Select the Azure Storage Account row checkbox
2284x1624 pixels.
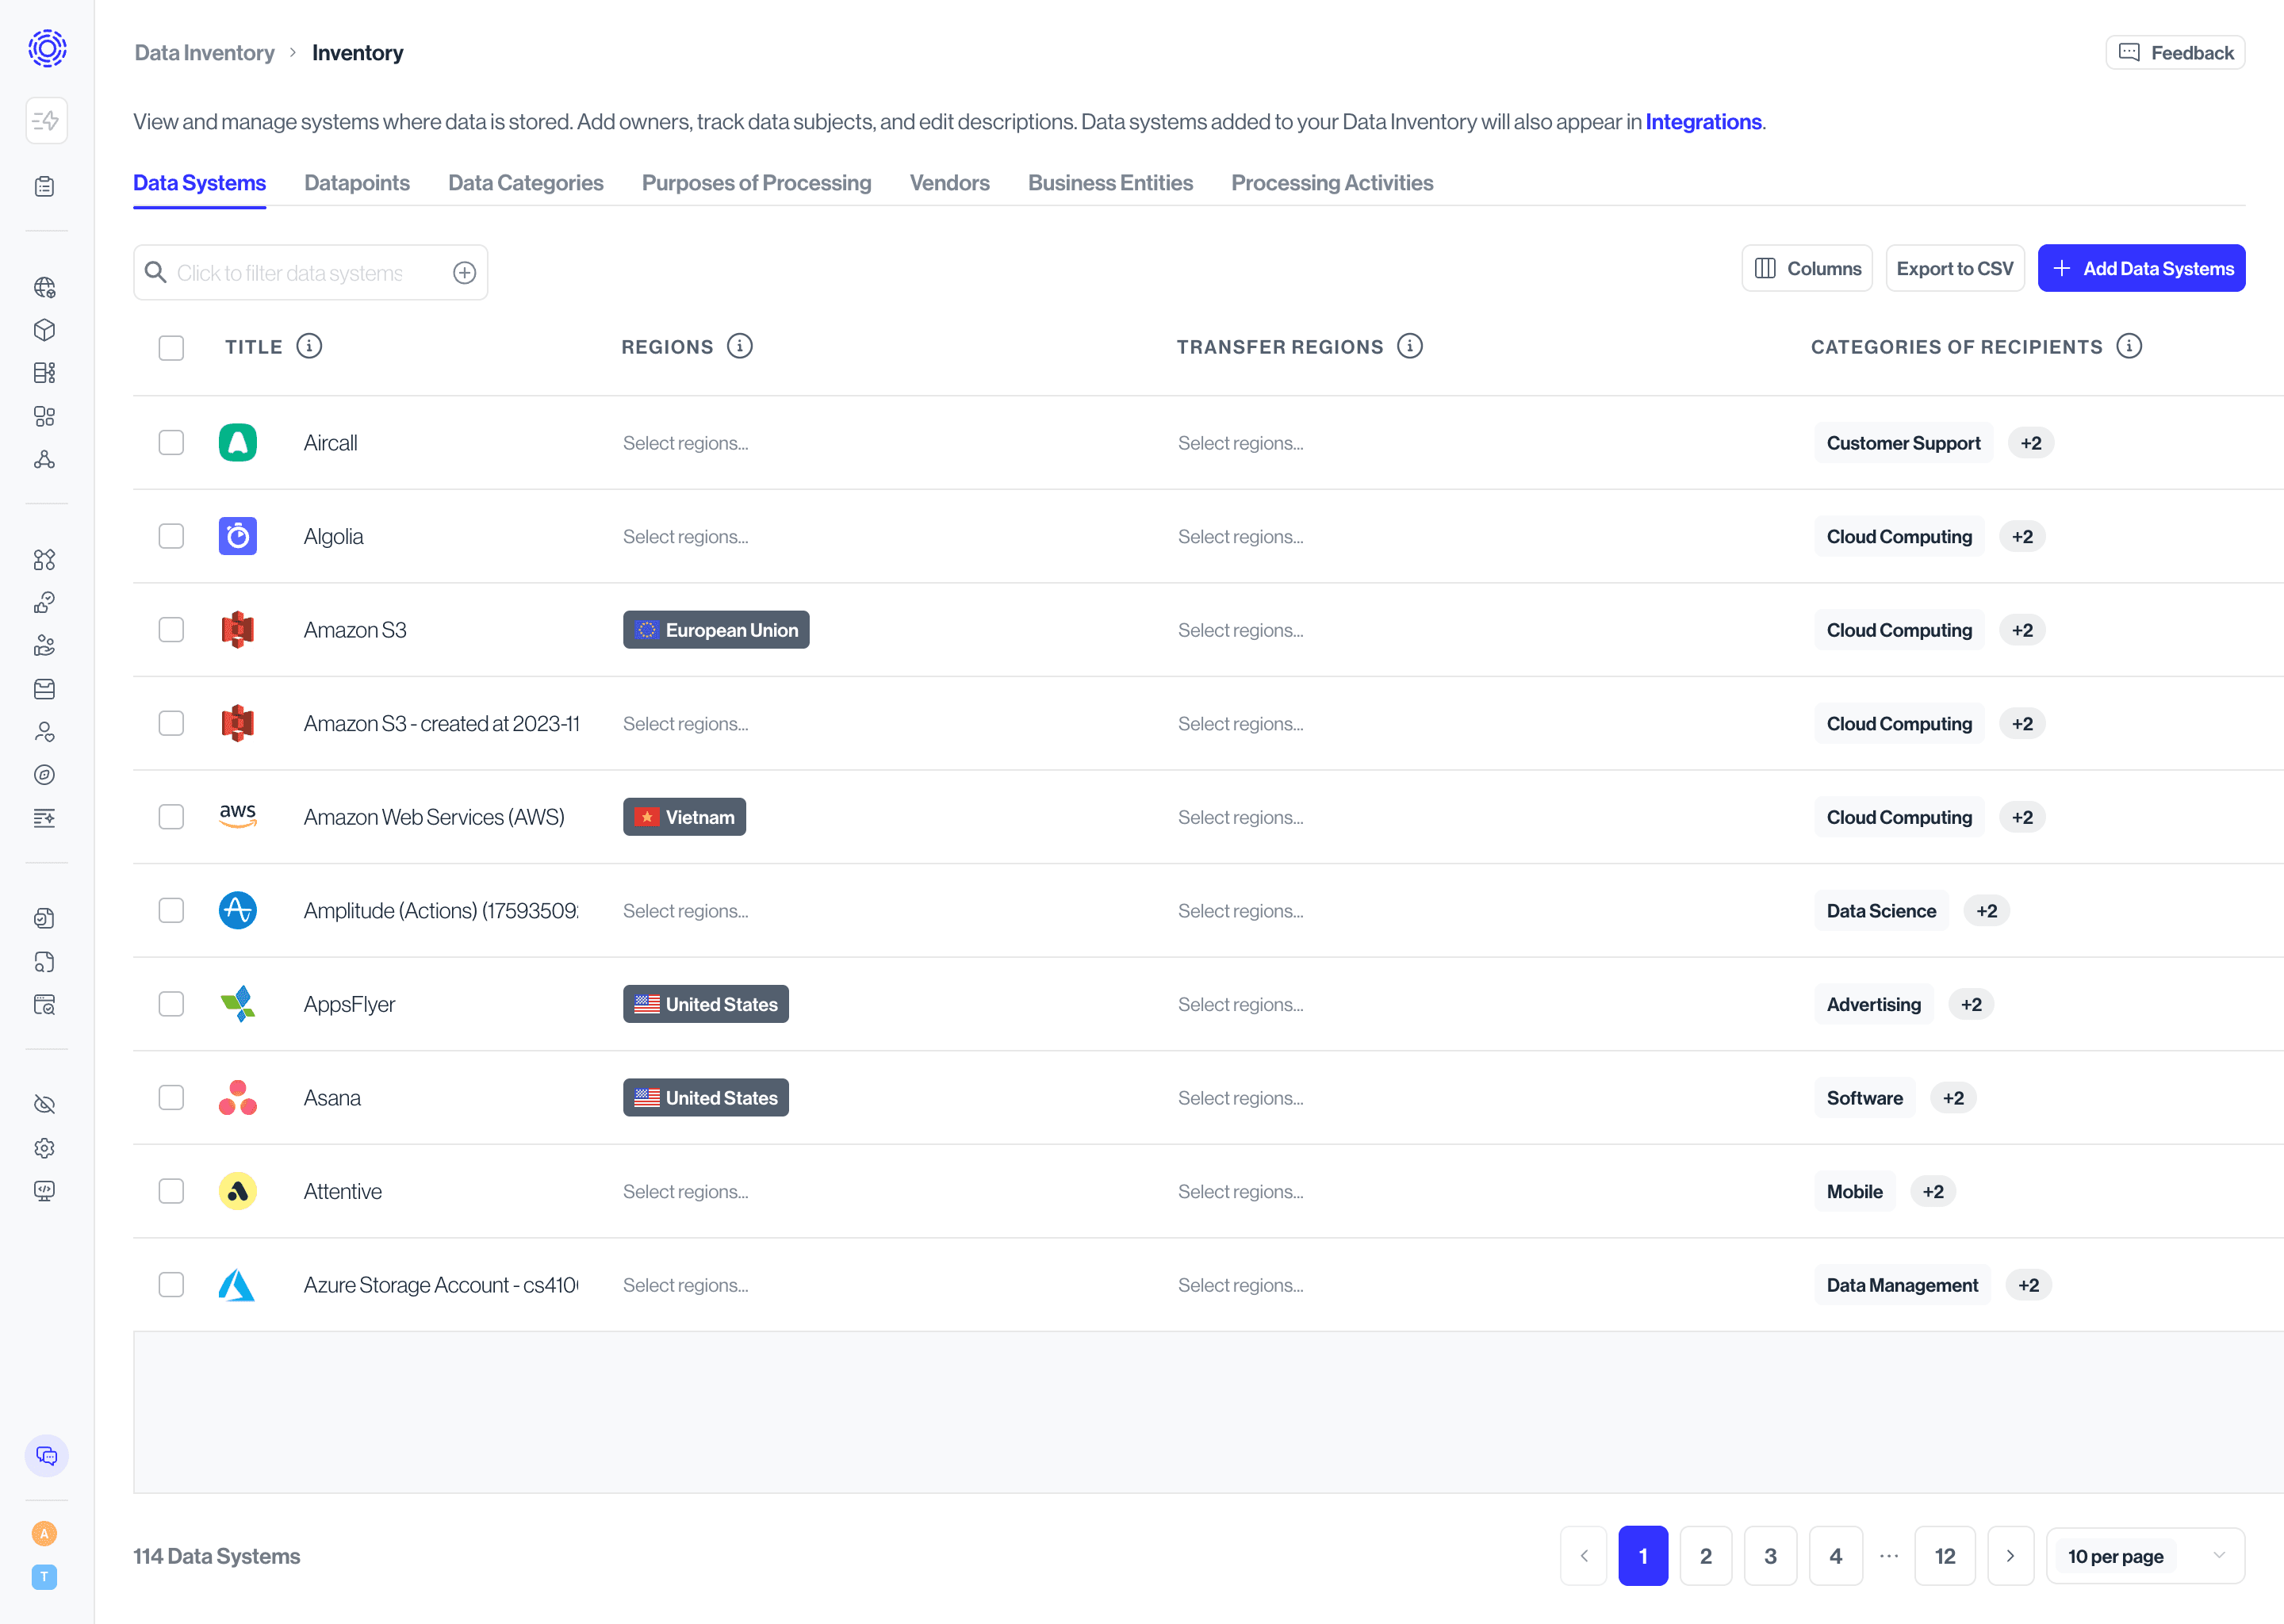tap(172, 1285)
